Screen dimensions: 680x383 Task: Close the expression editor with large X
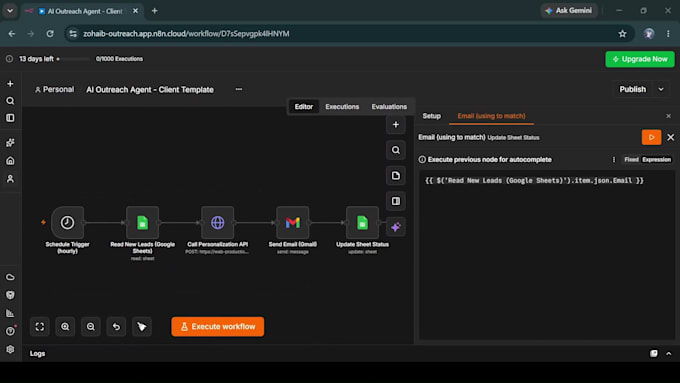coord(670,137)
